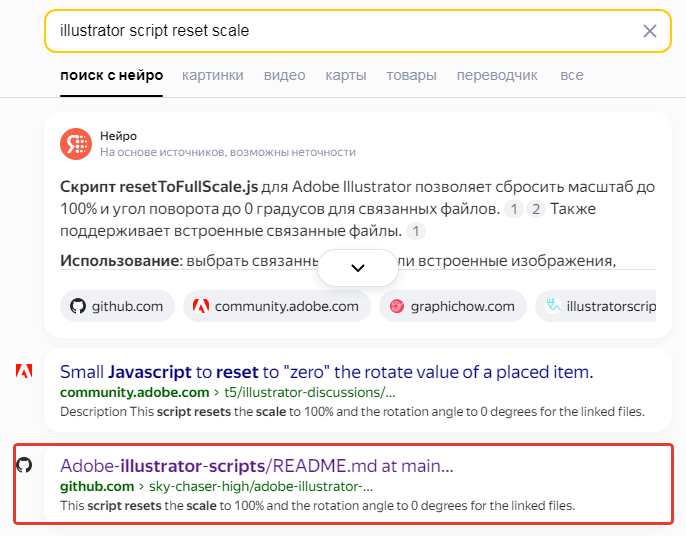
Task: Click the Нейро red logo icon
Action: click(x=75, y=144)
